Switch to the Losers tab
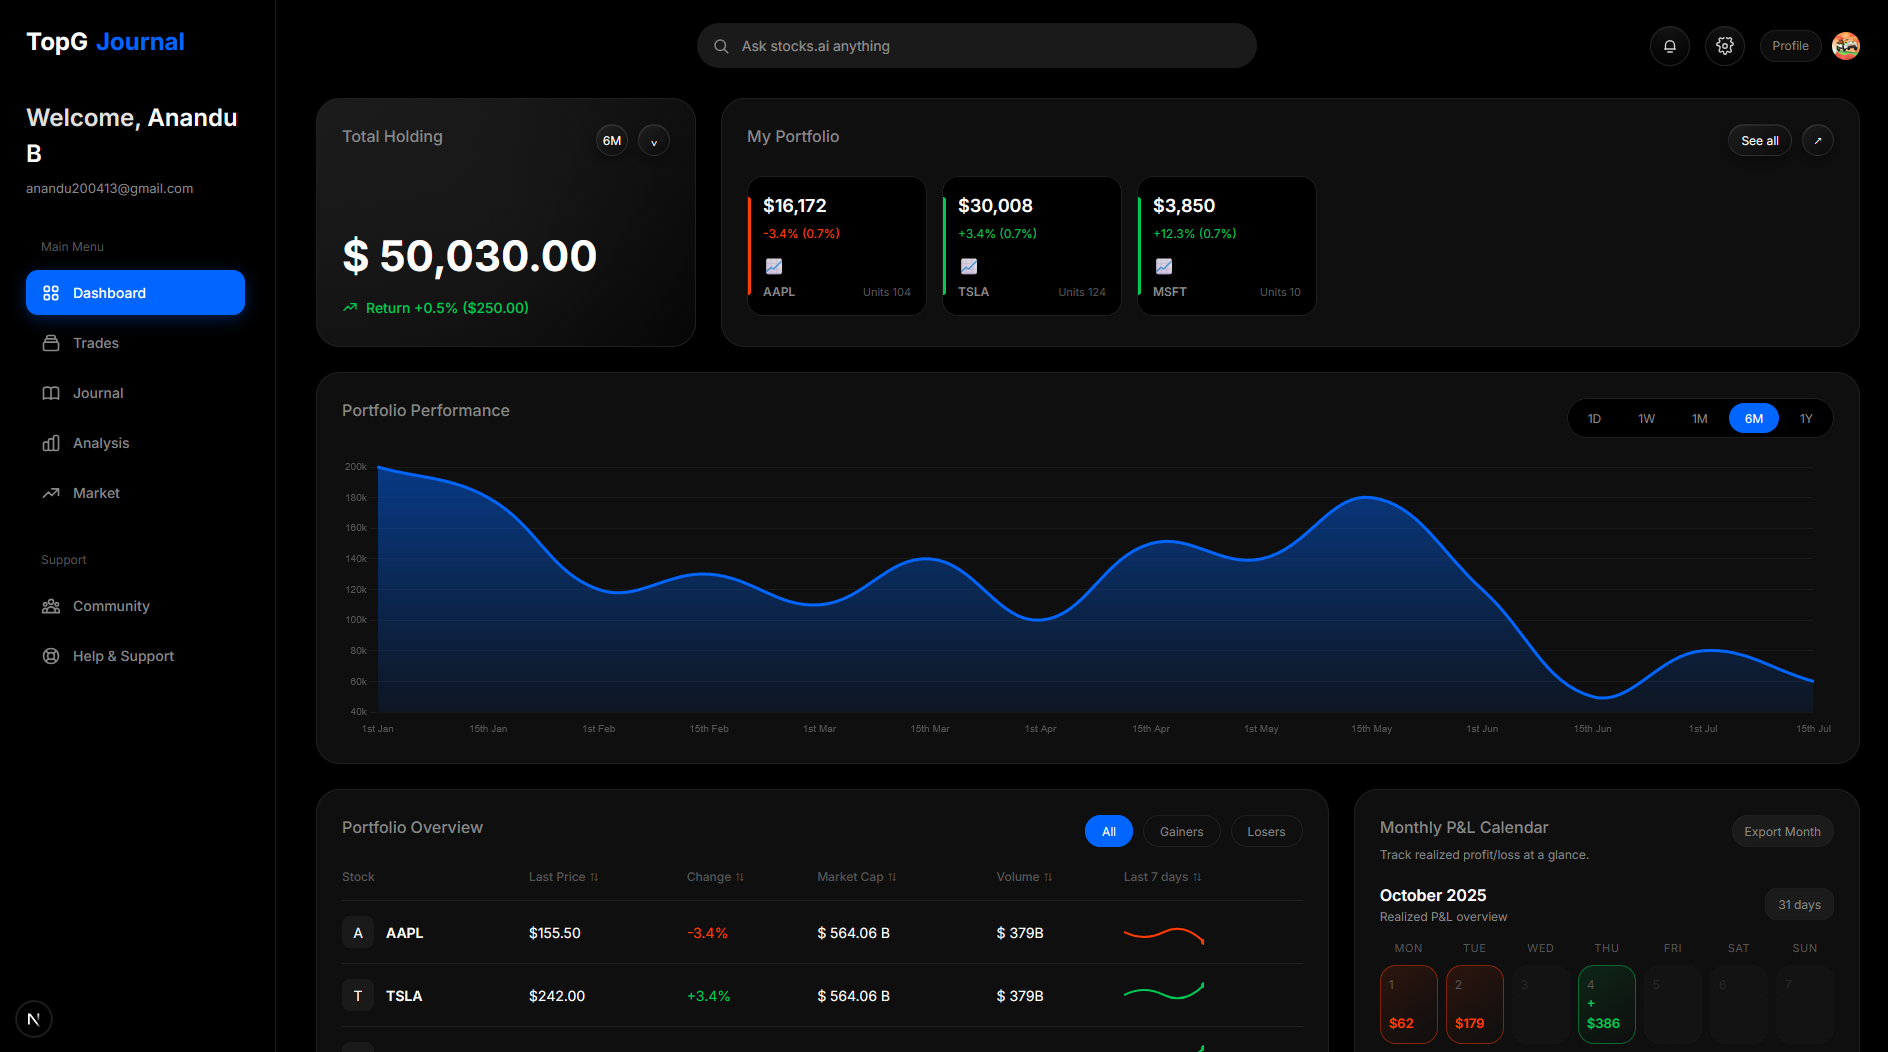 click(1266, 831)
